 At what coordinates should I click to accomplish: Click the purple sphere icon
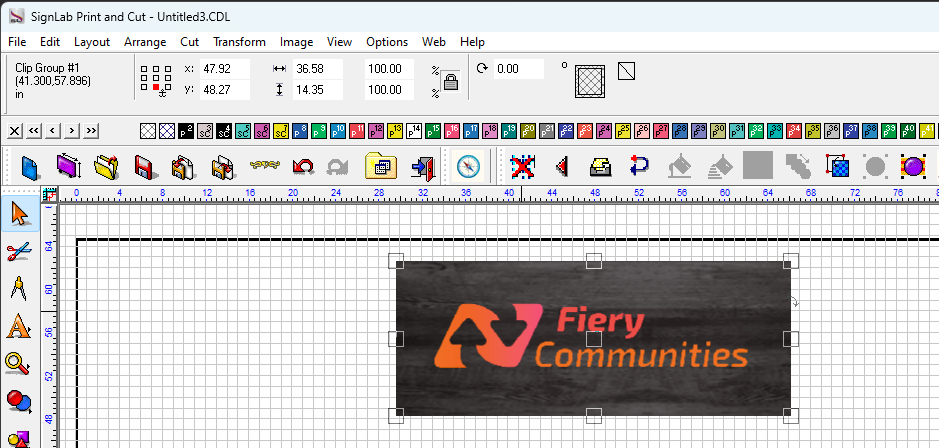pos(914,166)
